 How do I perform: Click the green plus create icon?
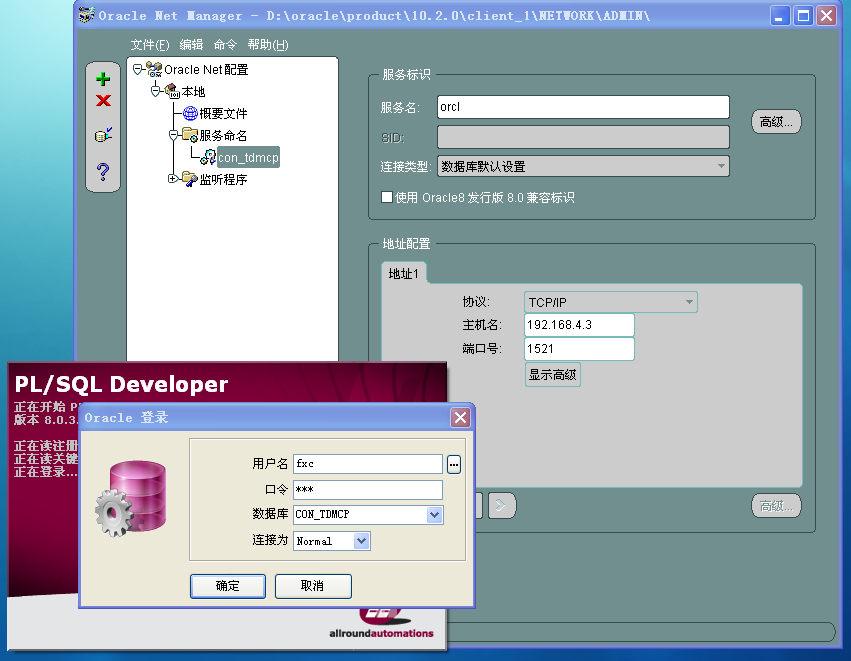[x=103, y=79]
